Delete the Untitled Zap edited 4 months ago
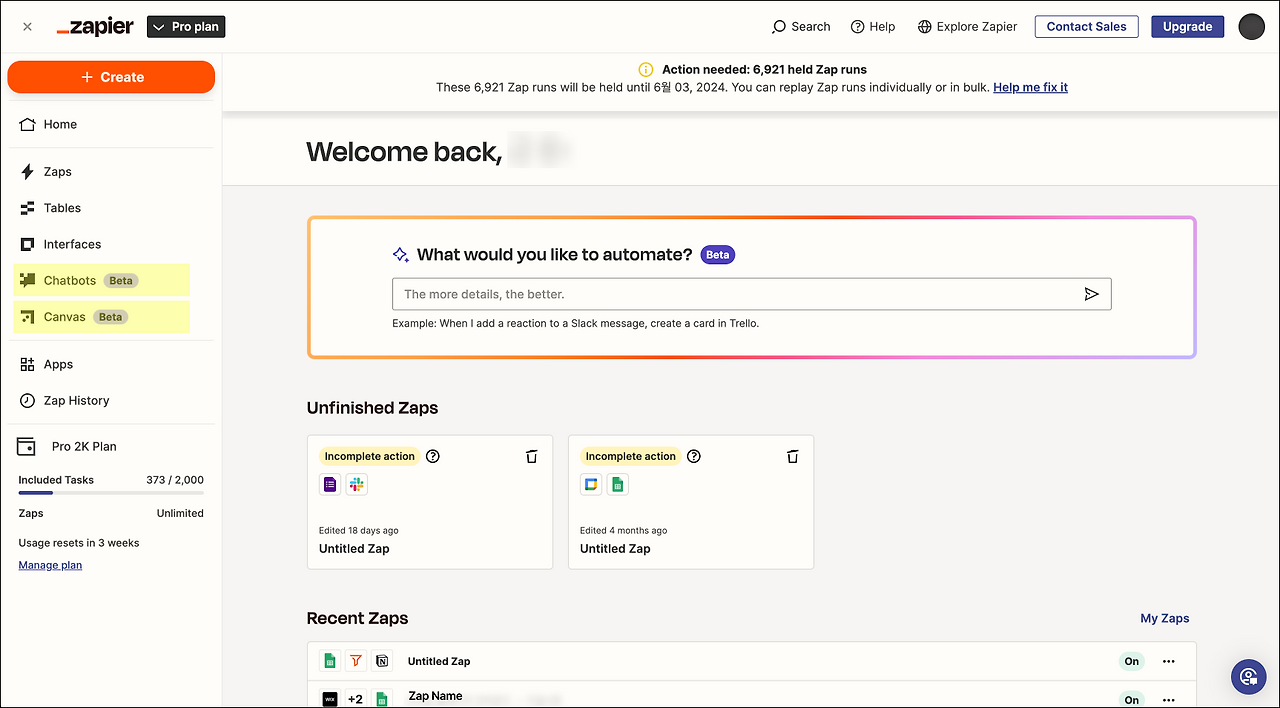This screenshot has height=708, width=1280. click(793, 456)
